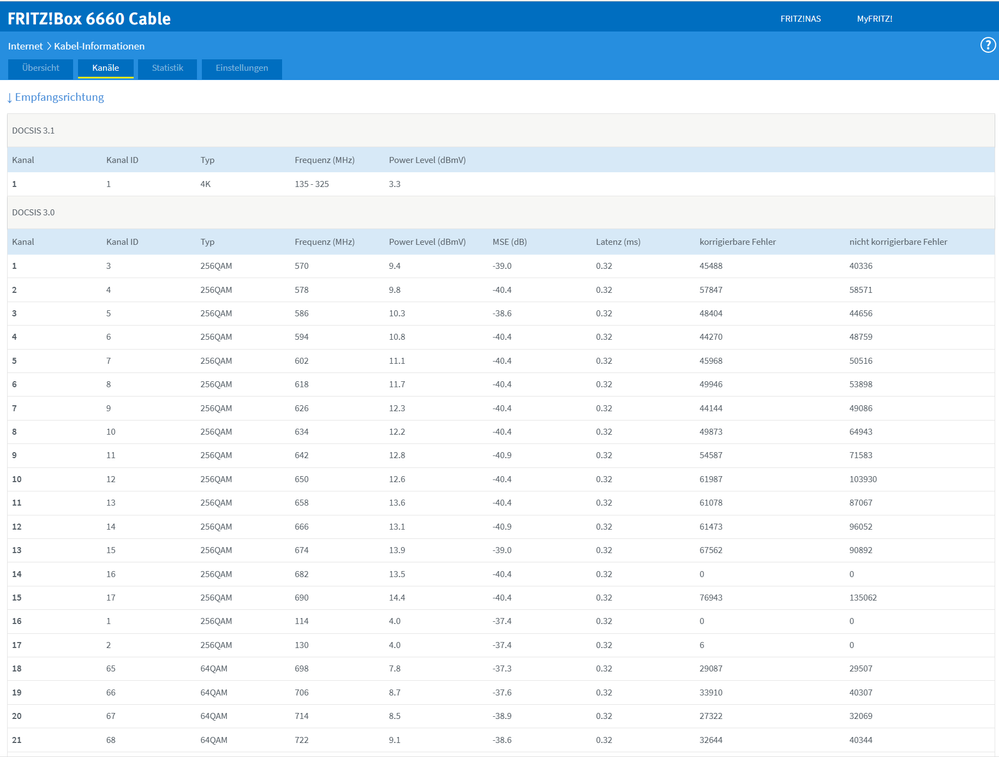Go to the Einstellungen tab

pos(242,68)
